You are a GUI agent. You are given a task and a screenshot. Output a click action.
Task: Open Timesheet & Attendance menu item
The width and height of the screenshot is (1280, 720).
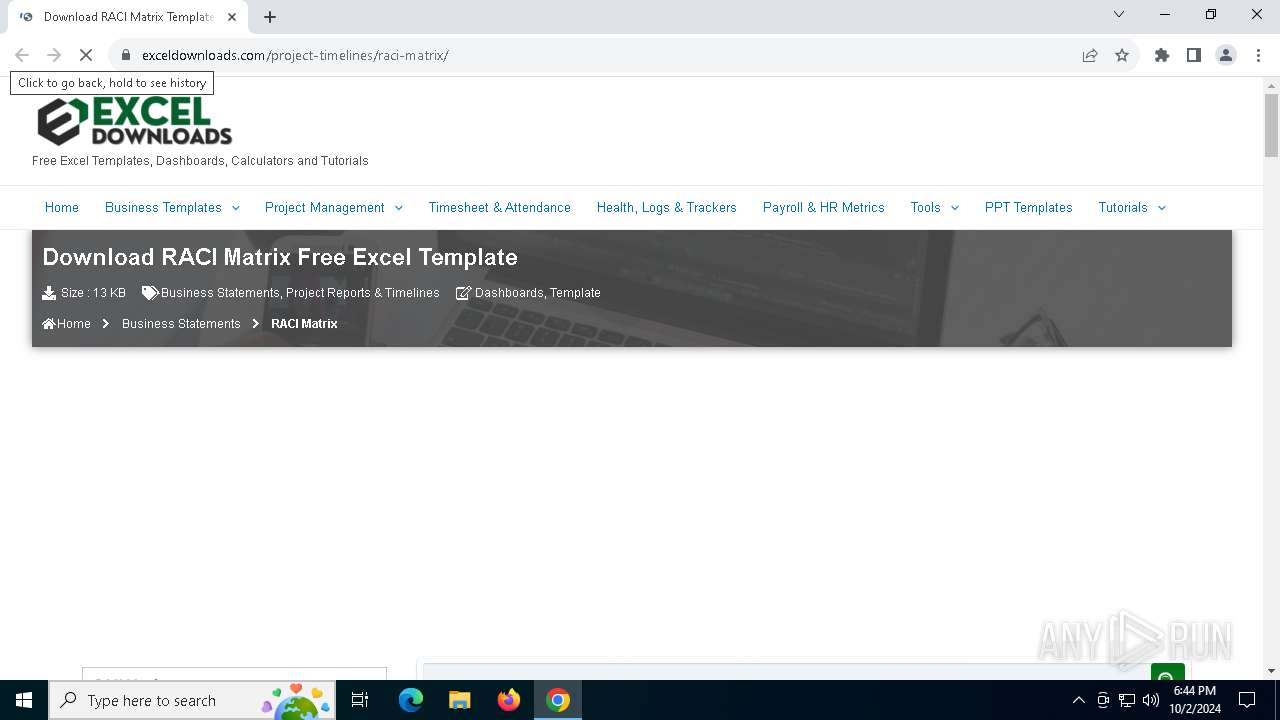(x=500, y=208)
